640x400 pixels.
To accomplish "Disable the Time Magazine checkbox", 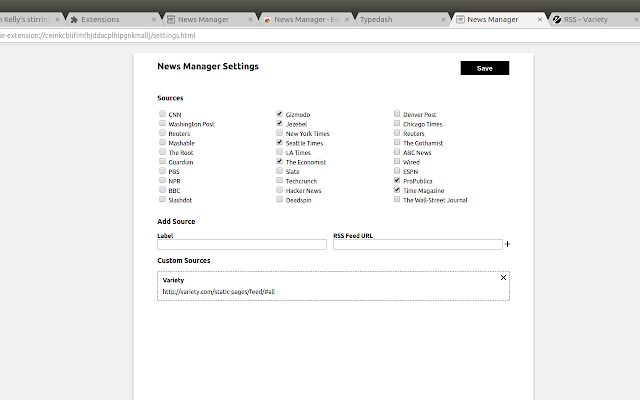I will pyautogui.click(x=397, y=190).
